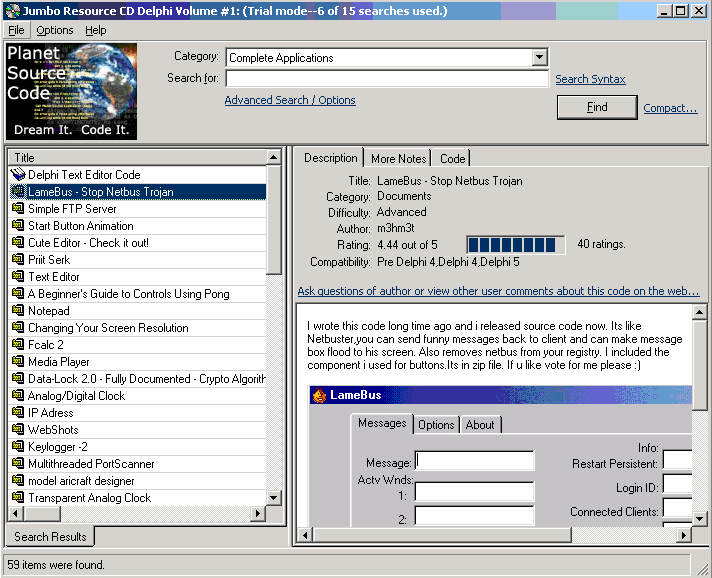Viewport: 712px width, 578px height.
Task: Switch to the More Notes tab
Action: pyautogui.click(x=398, y=159)
